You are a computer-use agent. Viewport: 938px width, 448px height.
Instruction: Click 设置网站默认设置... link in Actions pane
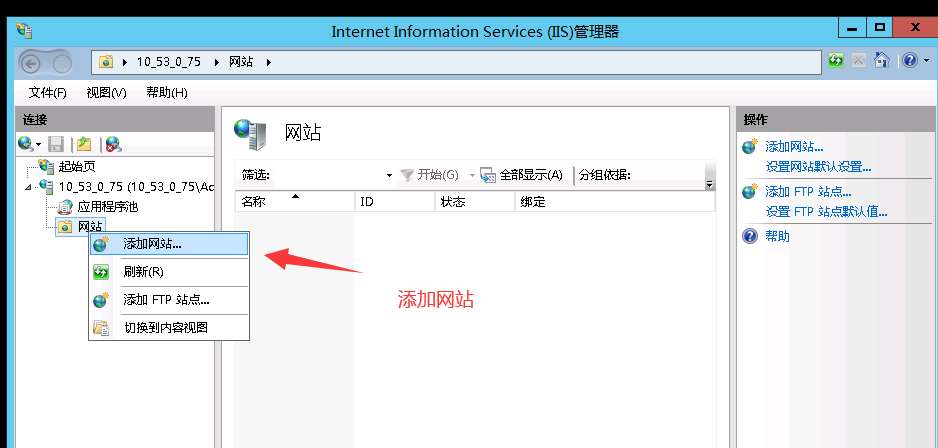point(817,167)
